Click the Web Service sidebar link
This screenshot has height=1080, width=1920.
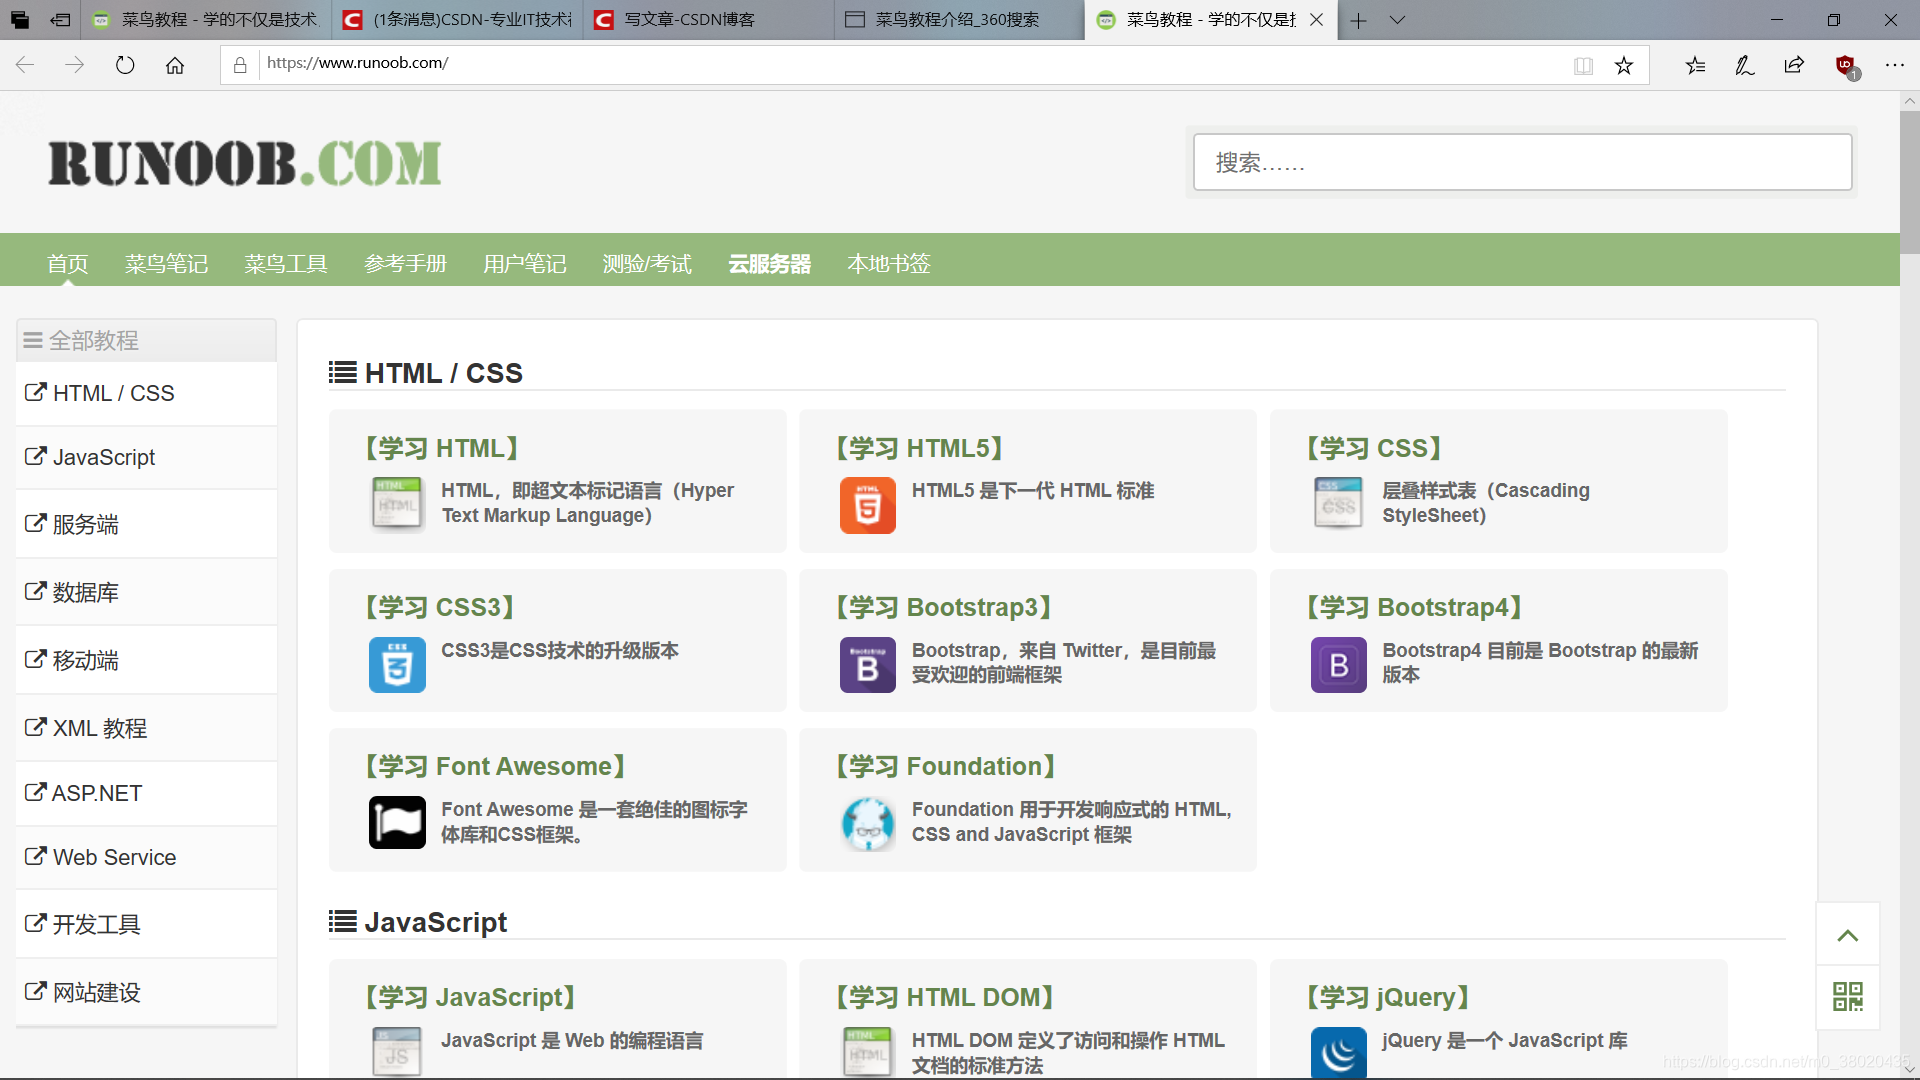coord(113,857)
